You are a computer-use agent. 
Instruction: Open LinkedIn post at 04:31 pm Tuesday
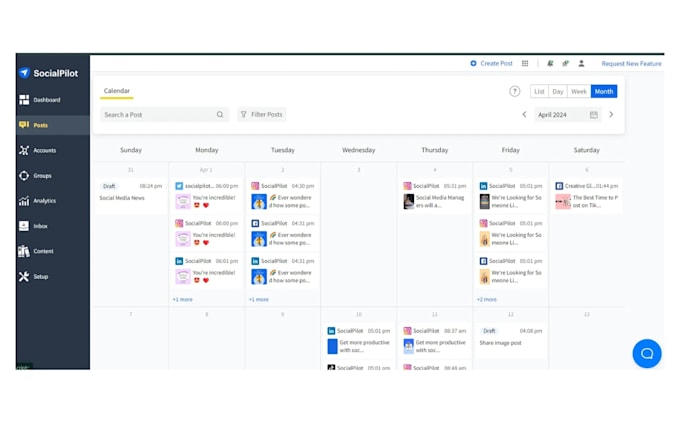pos(283,271)
